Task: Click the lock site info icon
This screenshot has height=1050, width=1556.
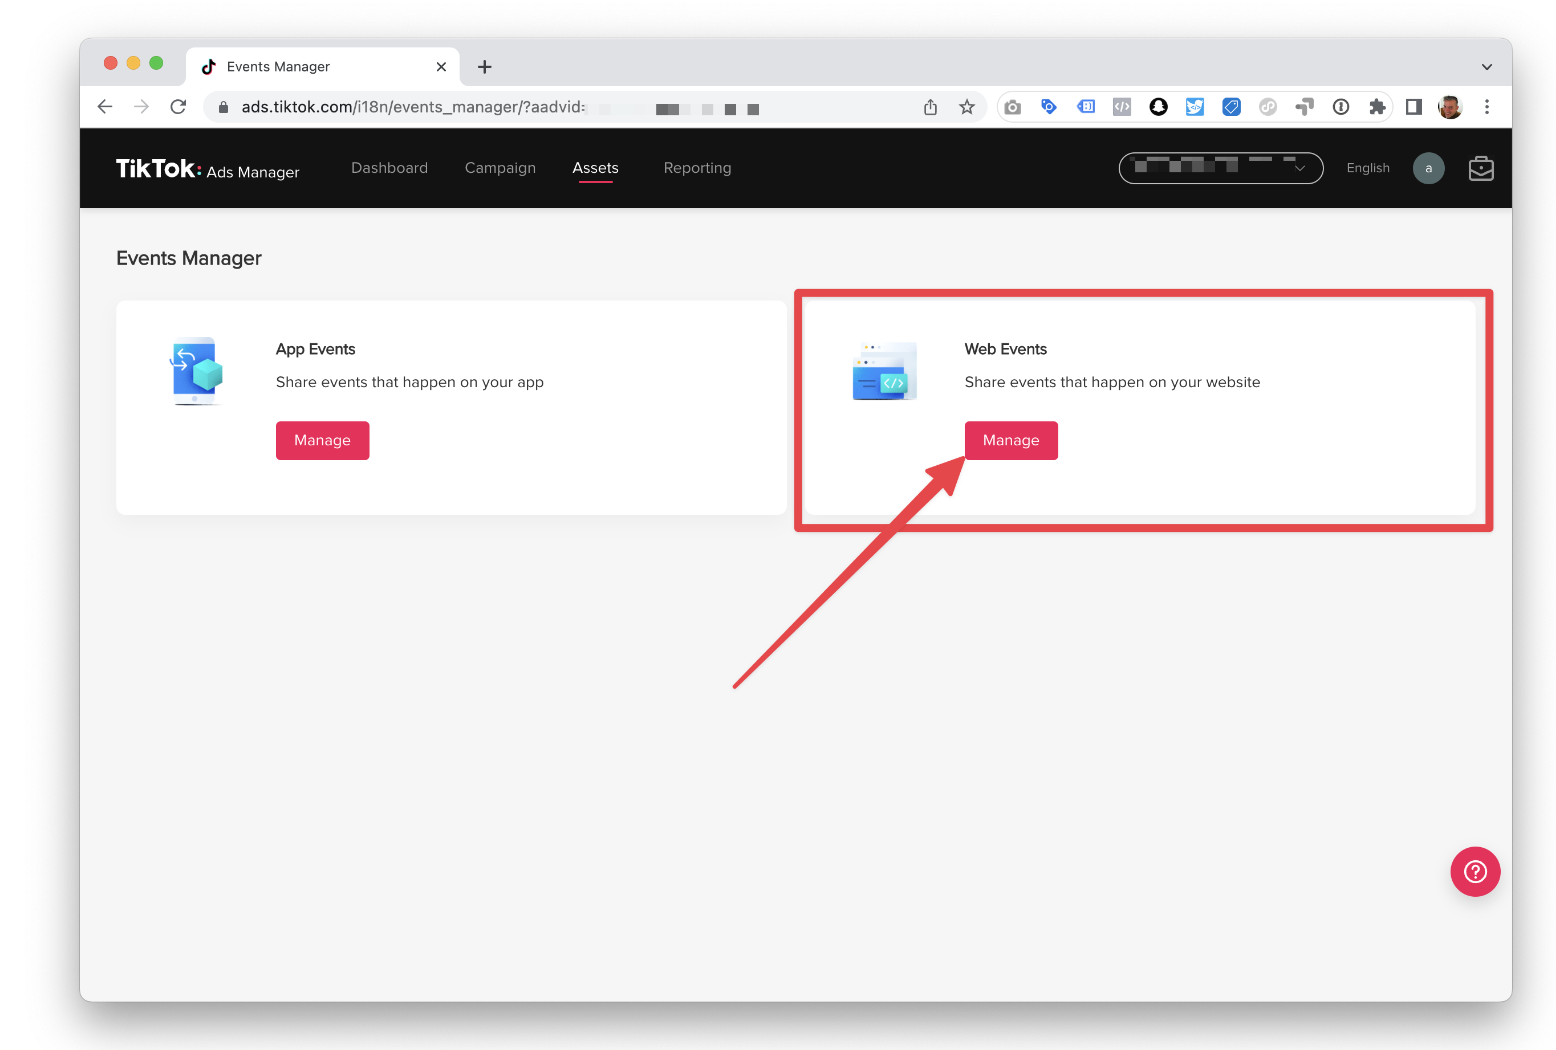Action: 223,107
